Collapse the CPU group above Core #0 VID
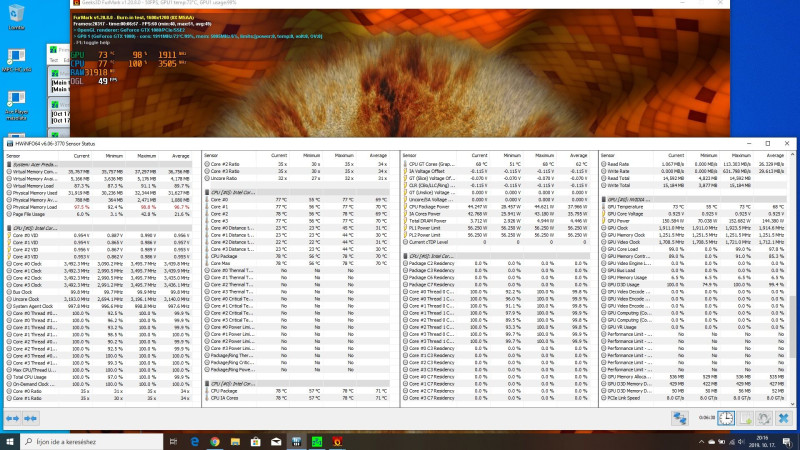 pyautogui.click(x=99, y=228)
